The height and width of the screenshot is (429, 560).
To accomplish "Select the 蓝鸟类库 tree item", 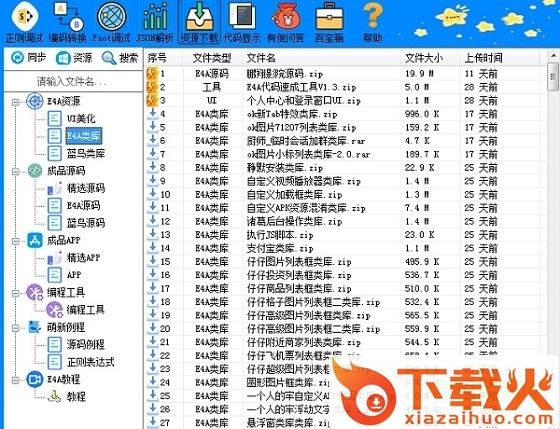I will click(x=86, y=154).
